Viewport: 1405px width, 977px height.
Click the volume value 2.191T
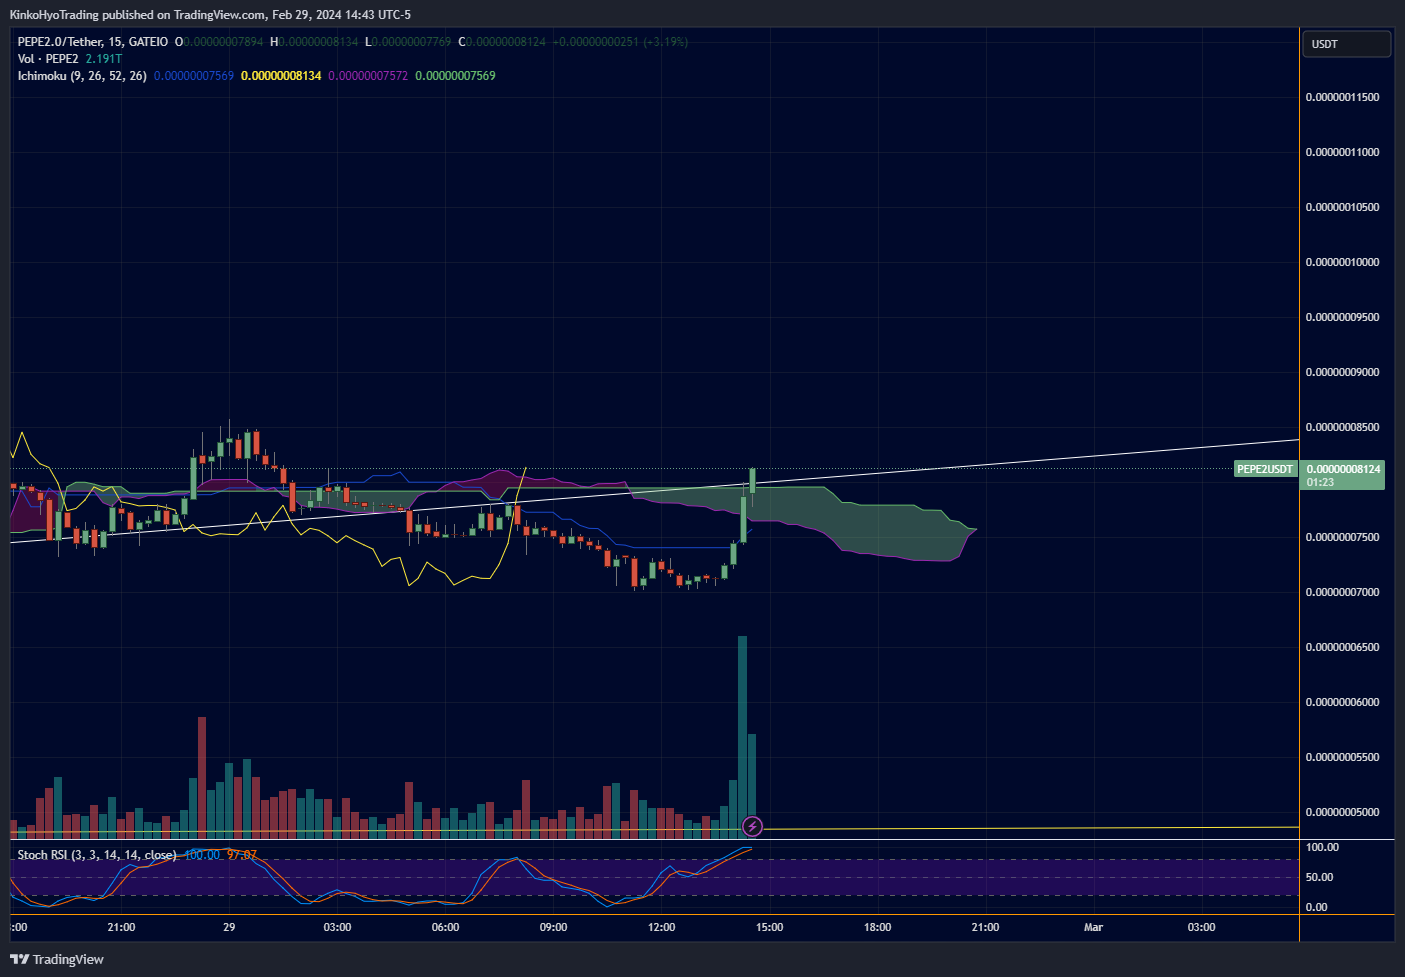pos(104,59)
